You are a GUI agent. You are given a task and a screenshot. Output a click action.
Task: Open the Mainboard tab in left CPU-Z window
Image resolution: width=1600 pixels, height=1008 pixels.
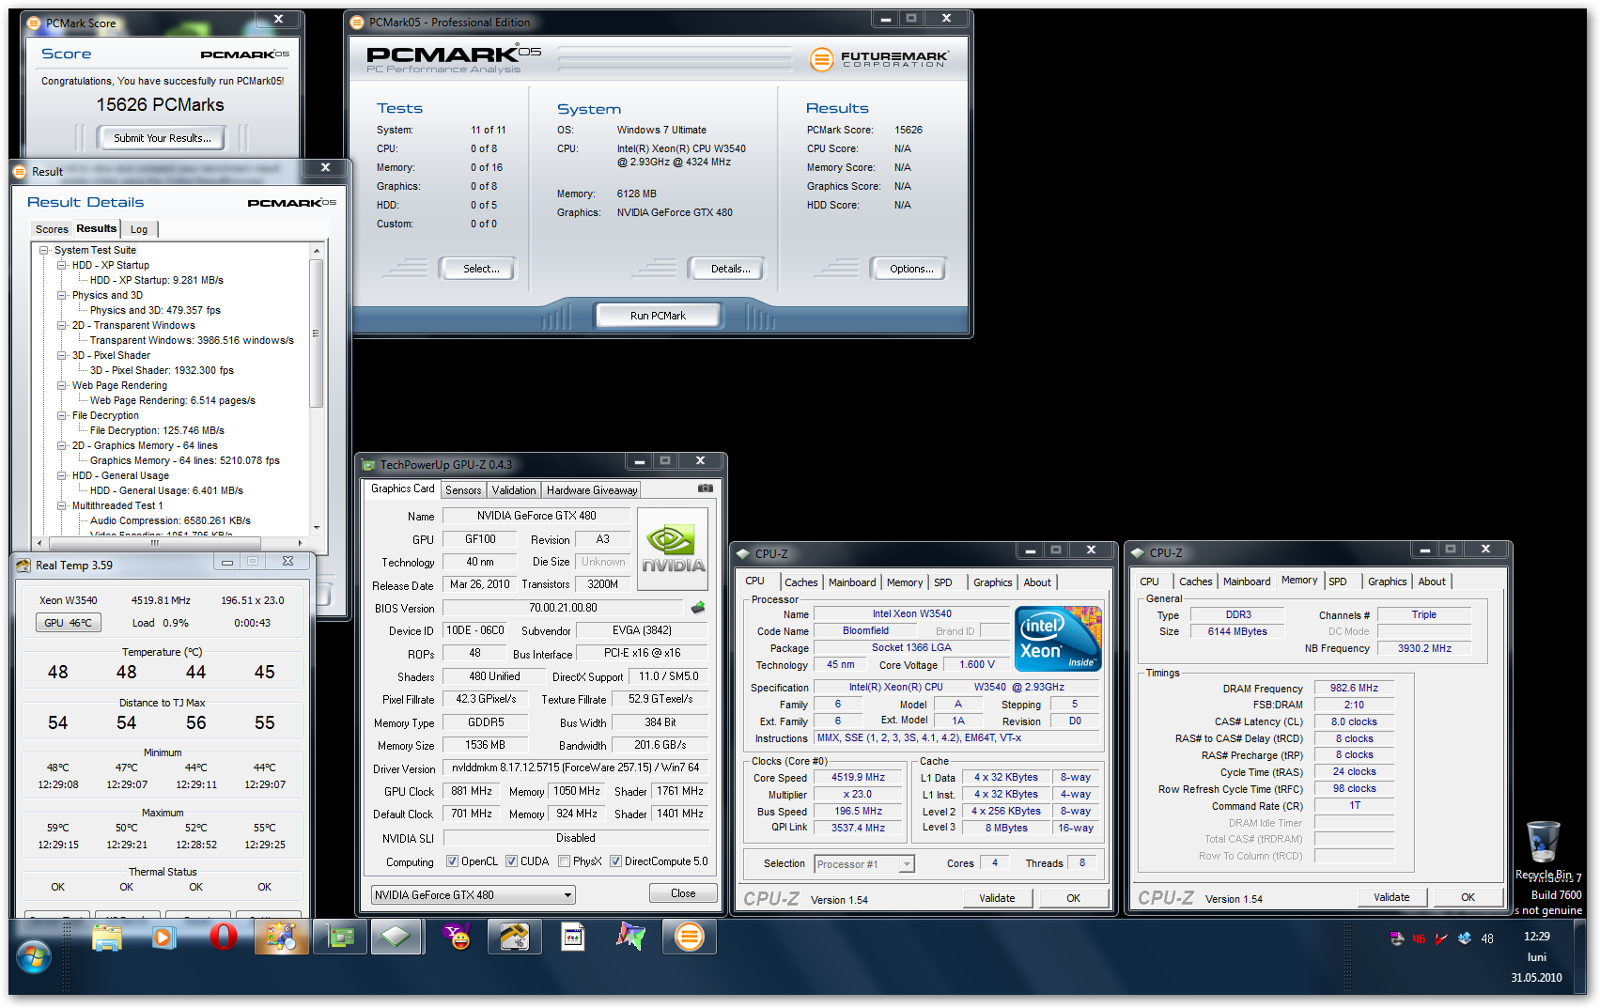point(852,582)
